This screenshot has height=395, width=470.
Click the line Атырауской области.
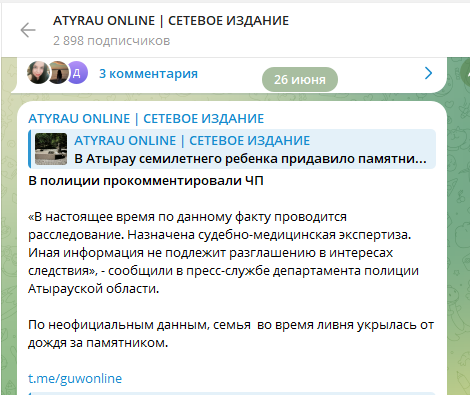[x=94, y=289]
